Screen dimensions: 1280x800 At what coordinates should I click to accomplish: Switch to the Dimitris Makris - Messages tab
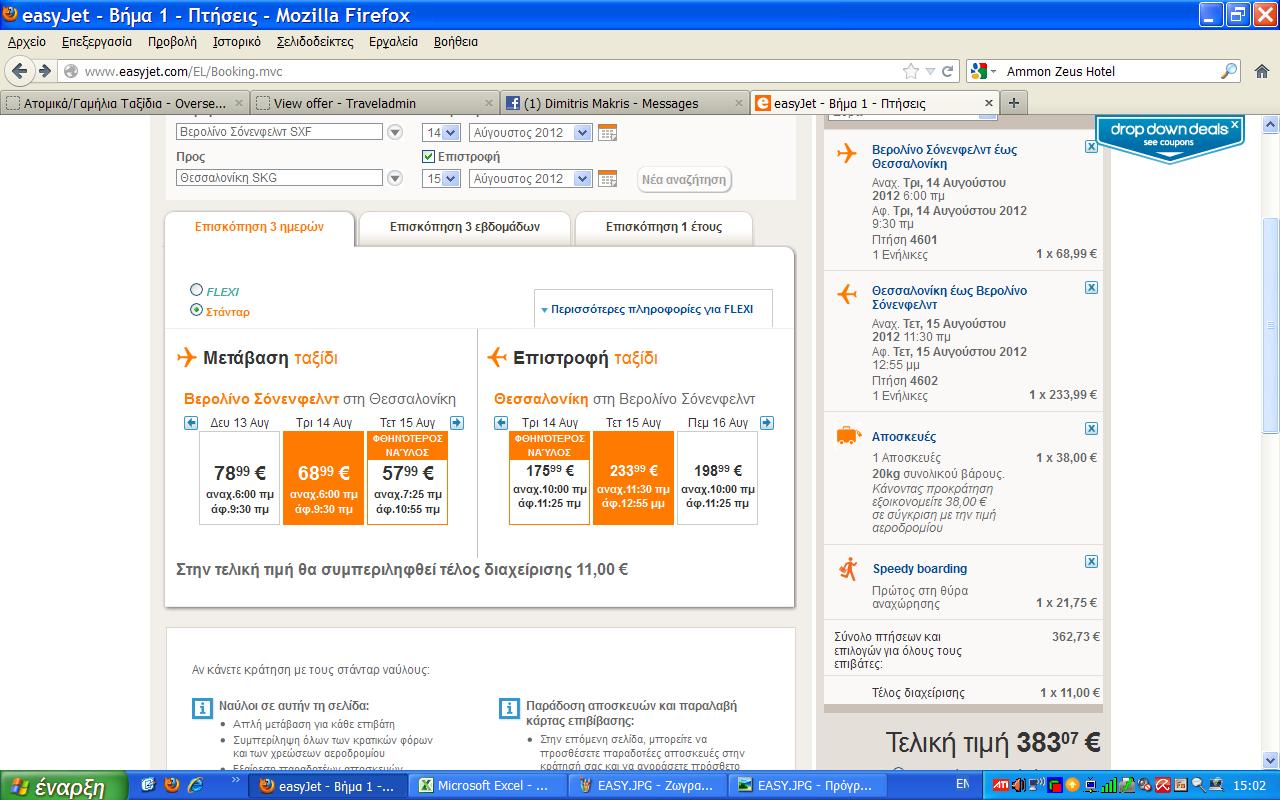pyautogui.click(x=624, y=103)
